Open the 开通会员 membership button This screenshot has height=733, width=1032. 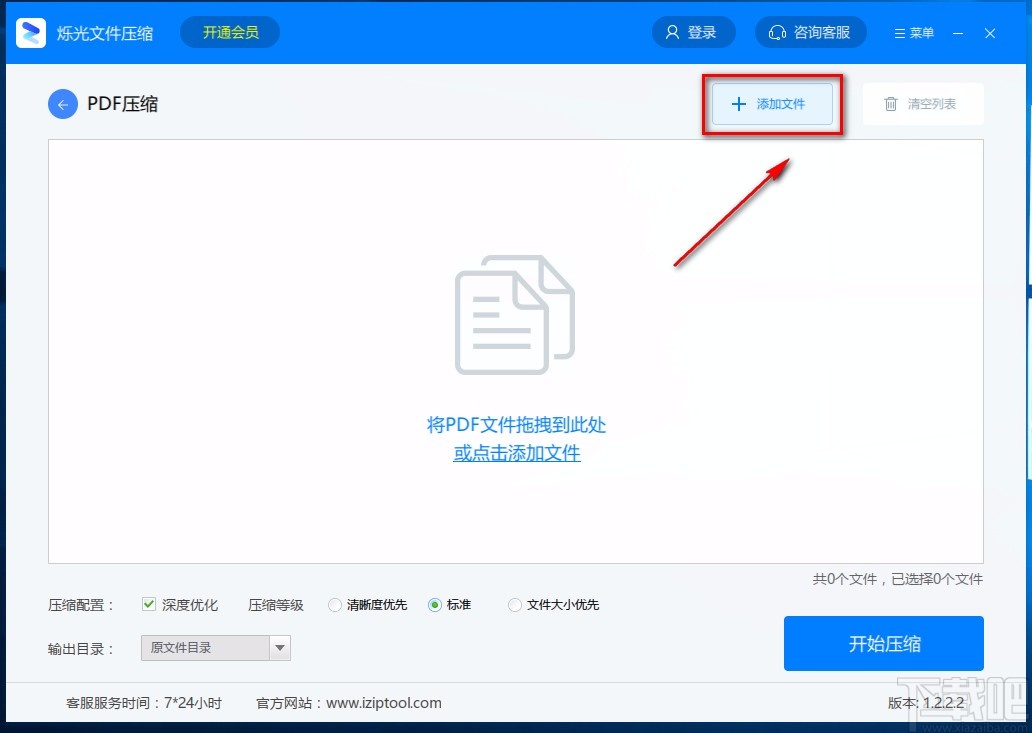click(230, 32)
